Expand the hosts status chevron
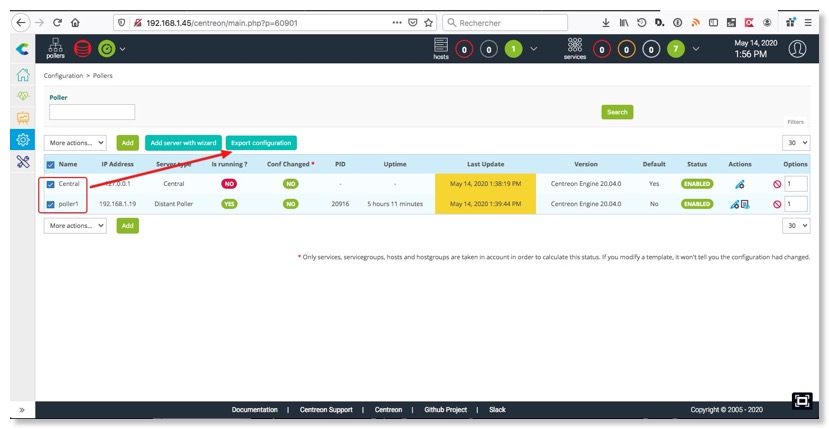This screenshot has width=829, height=429. click(x=533, y=49)
